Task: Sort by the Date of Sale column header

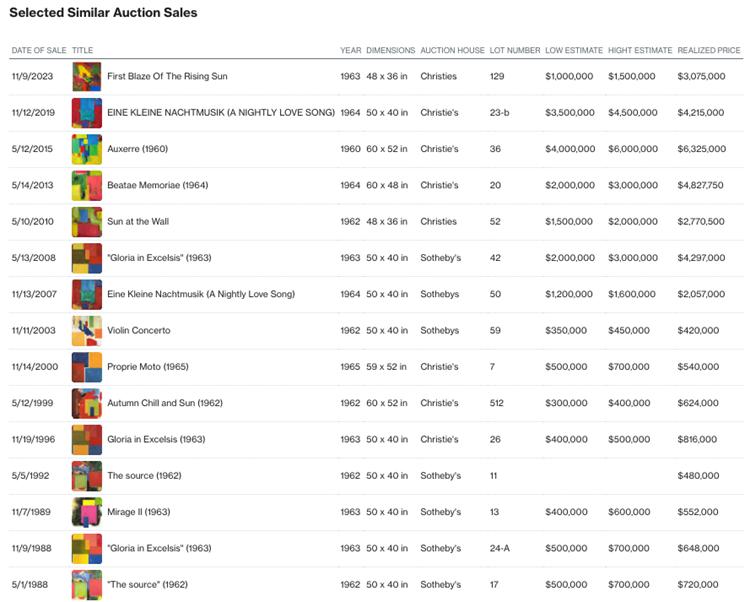Action: click(39, 50)
